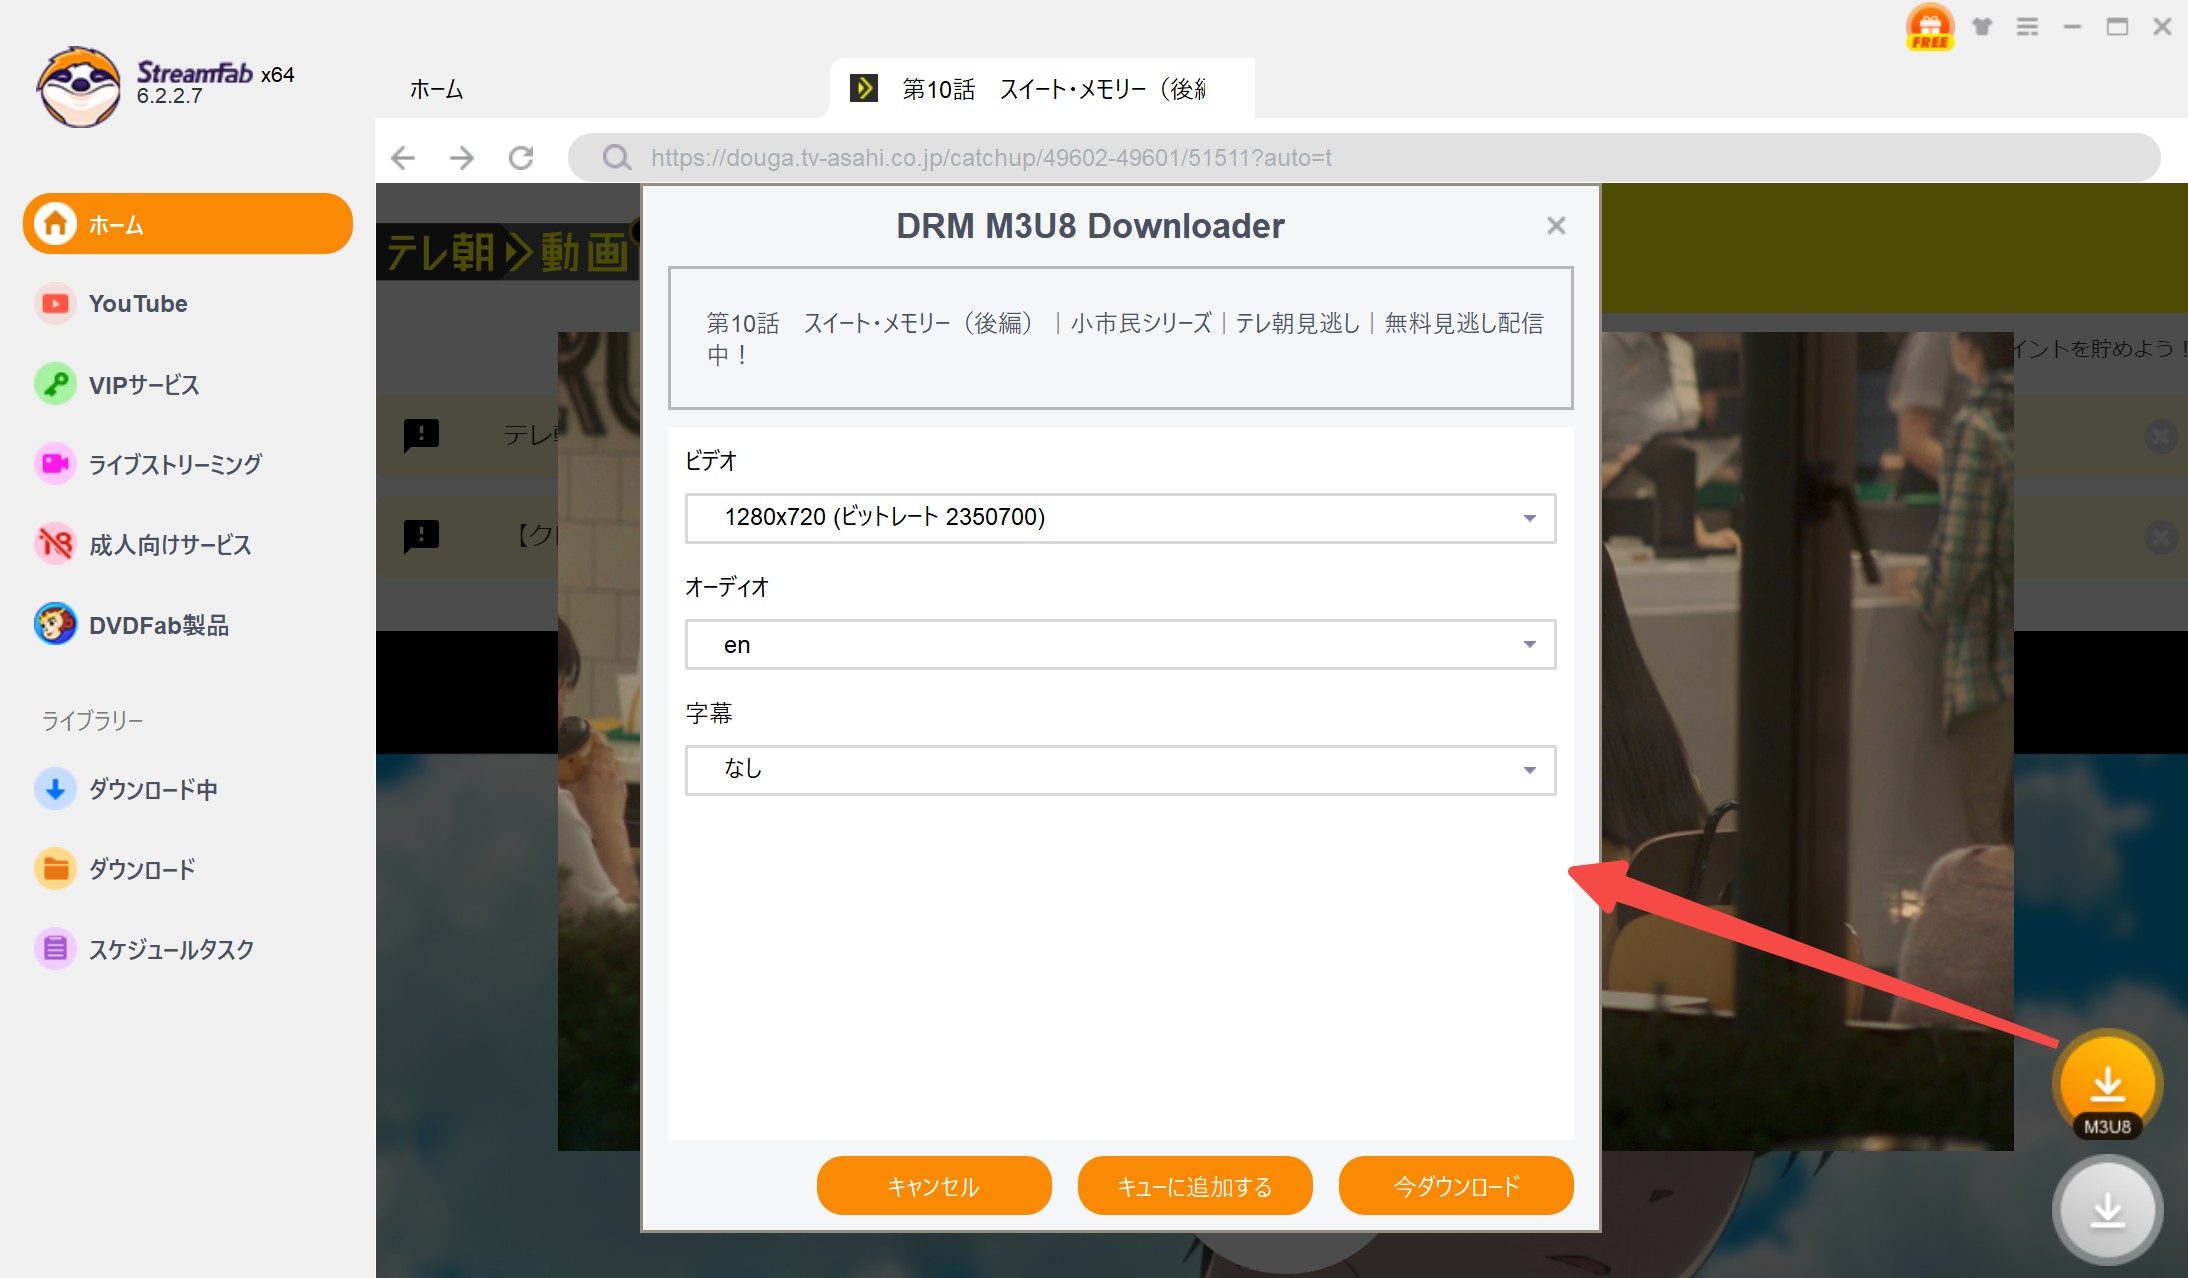
Task: Click the home icon in sidebar
Action: click(56, 223)
